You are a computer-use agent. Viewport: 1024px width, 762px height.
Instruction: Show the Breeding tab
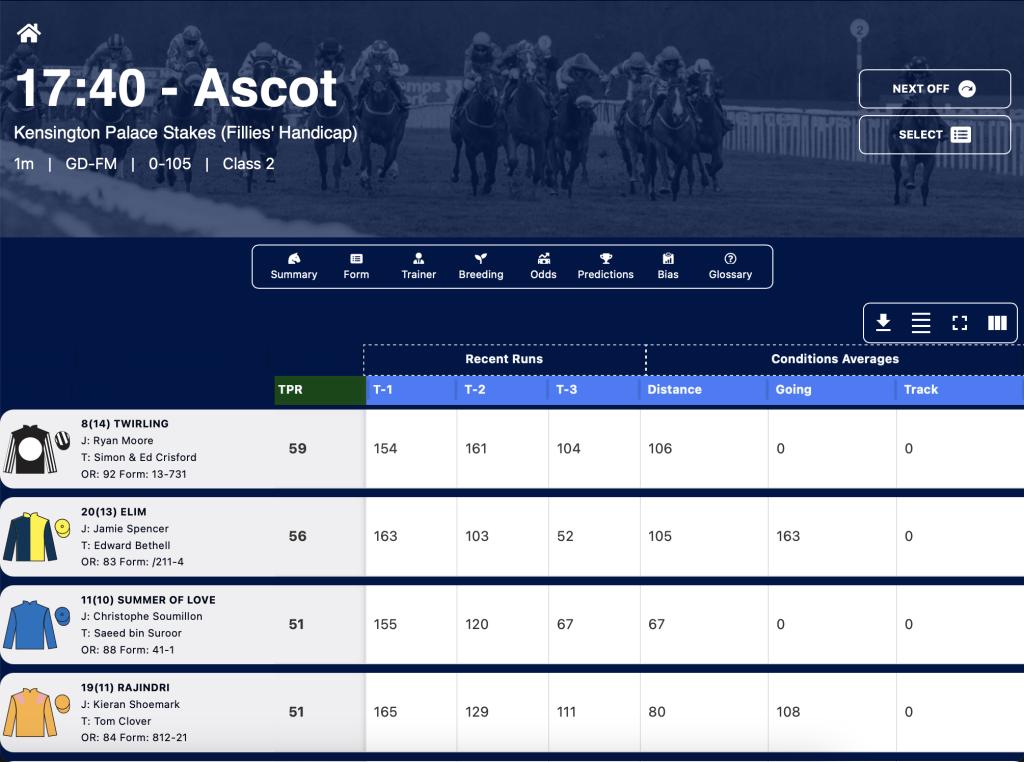tap(481, 266)
